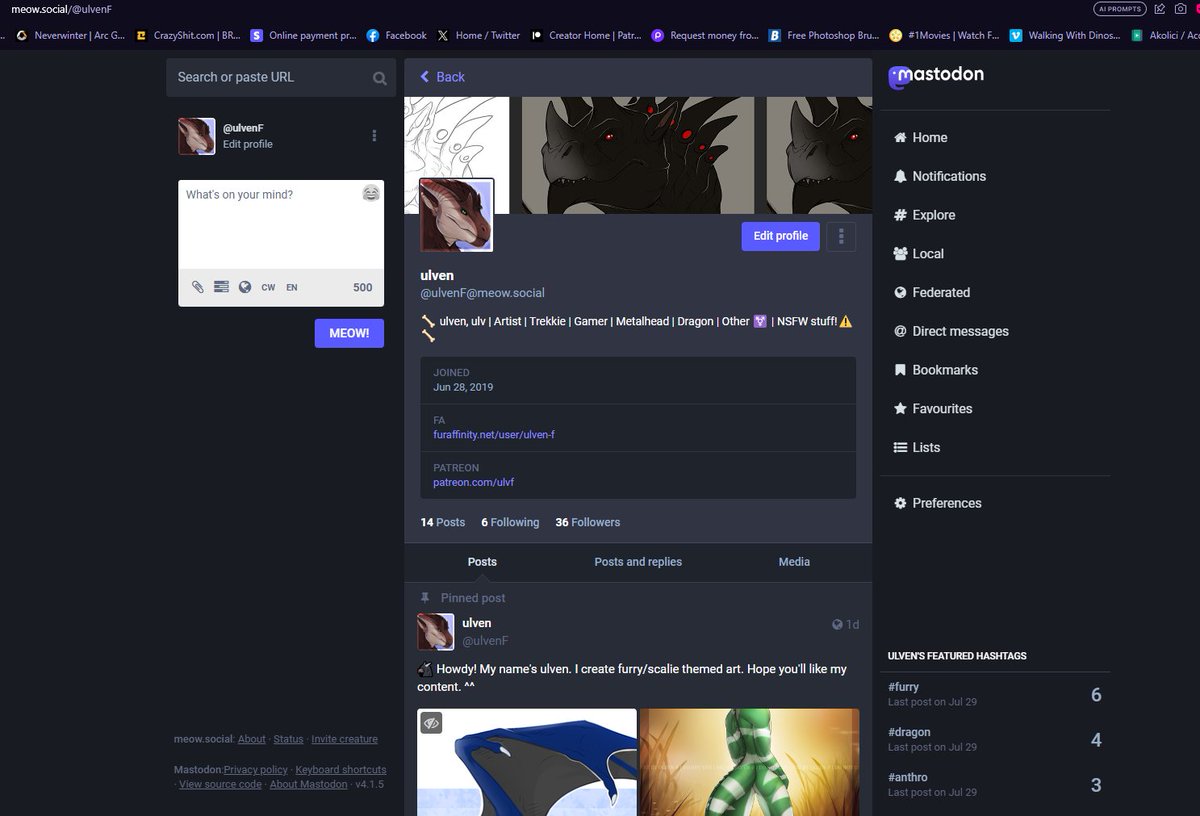Screen dimensions: 1200x816
Task: Click the sidebar avatar next to @ulvenF
Action: coord(197,136)
